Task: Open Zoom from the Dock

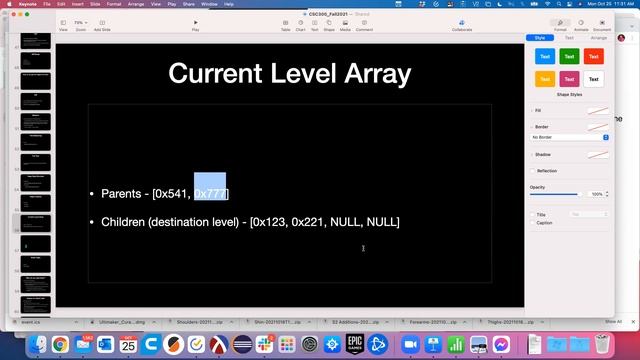Action: click(x=410, y=344)
